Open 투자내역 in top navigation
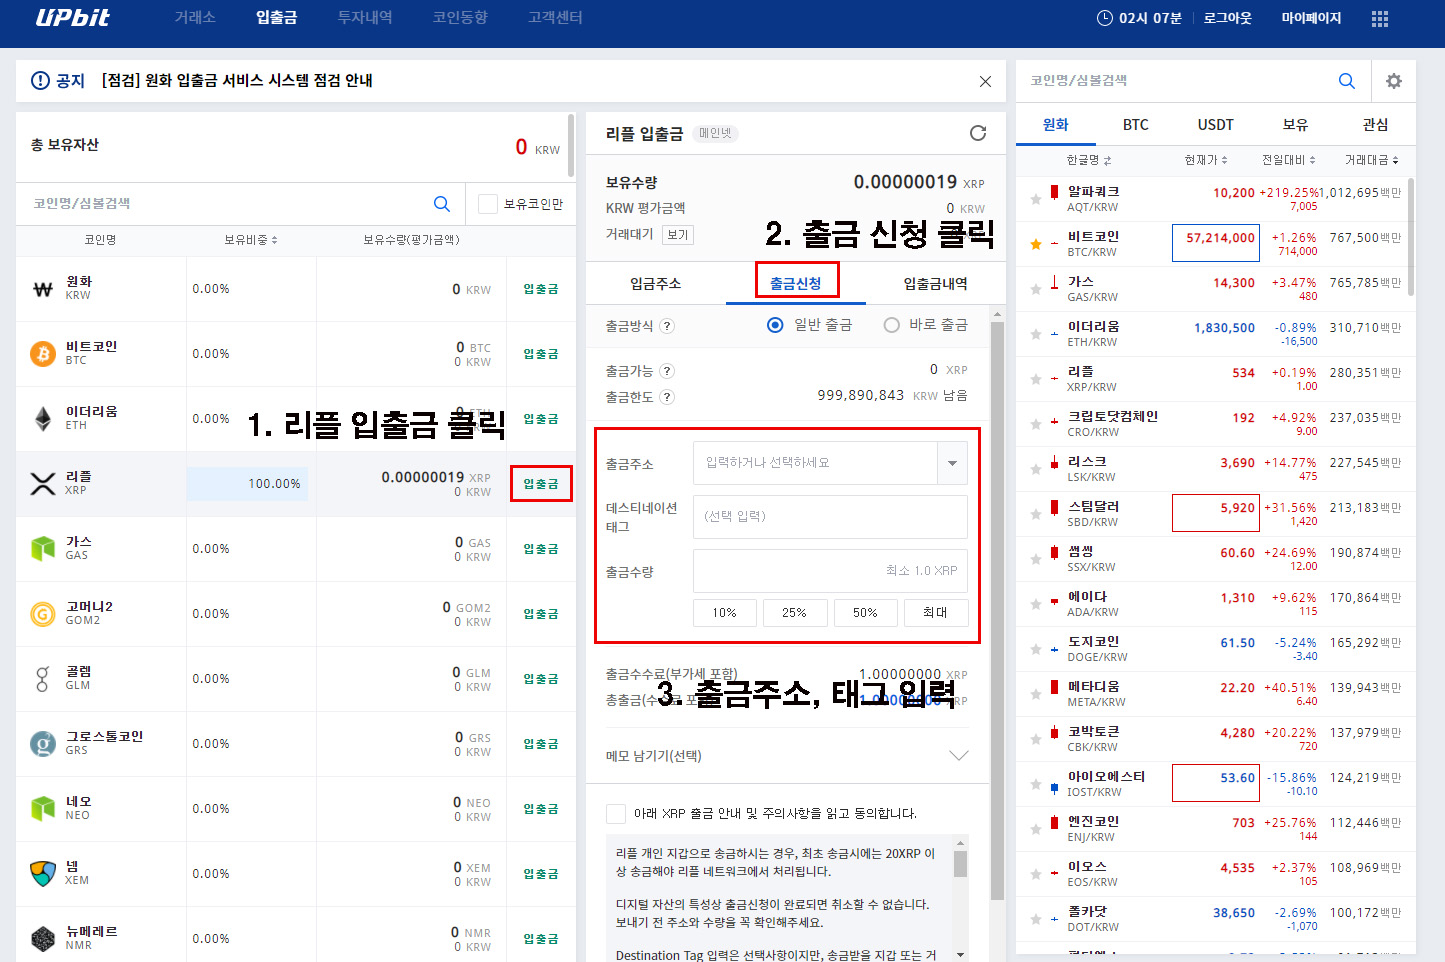The image size is (1445, 962). [x=365, y=18]
